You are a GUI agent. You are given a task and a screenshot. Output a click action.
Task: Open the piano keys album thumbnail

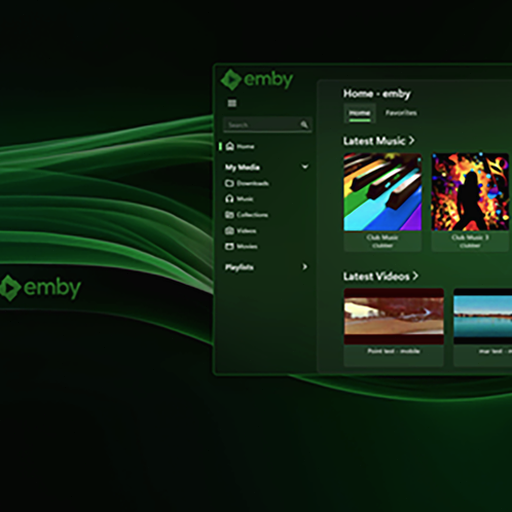383,192
